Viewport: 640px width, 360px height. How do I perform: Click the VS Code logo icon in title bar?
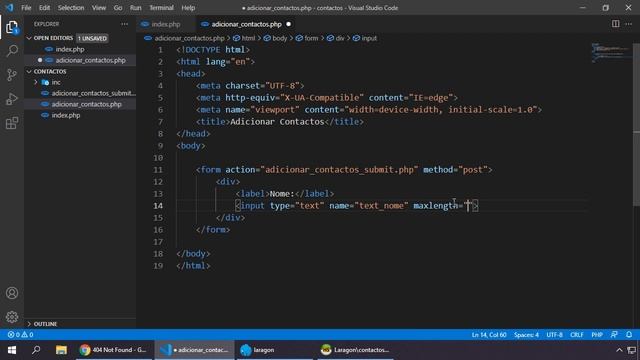coord(9,7)
